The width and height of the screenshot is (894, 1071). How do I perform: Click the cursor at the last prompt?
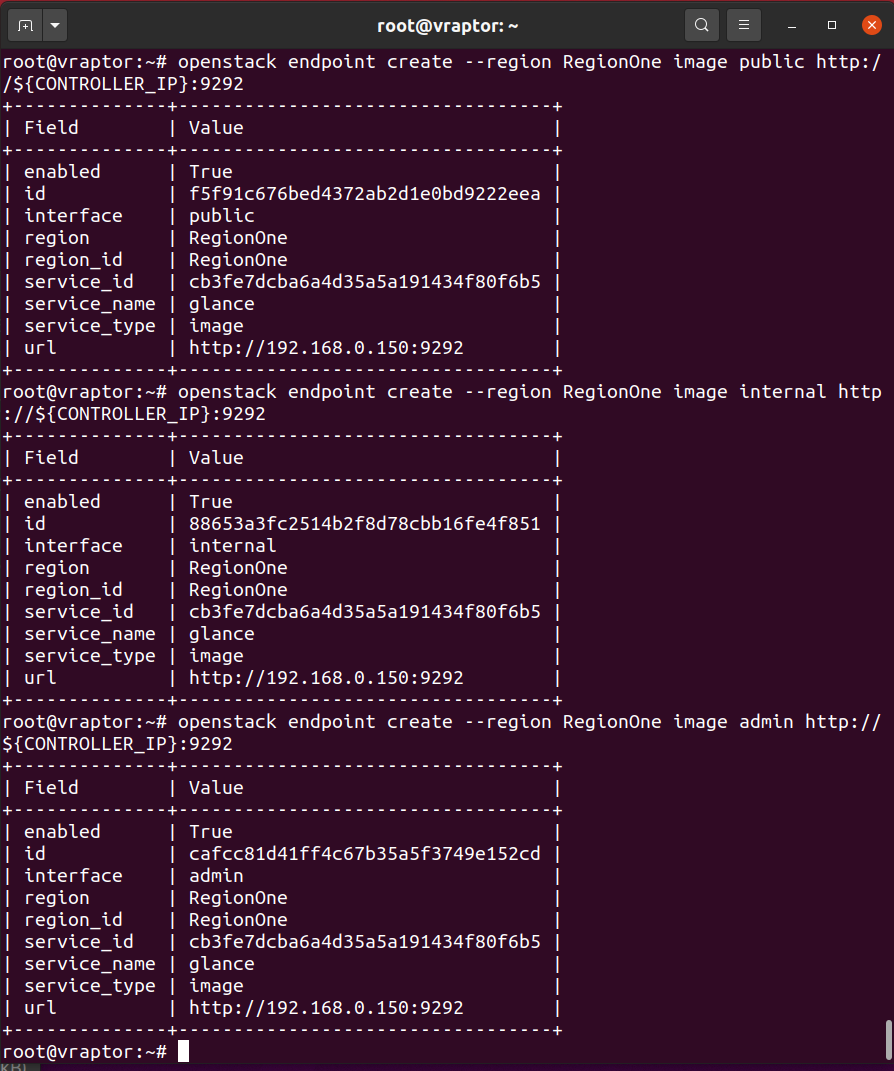[x=183, y=1051]
